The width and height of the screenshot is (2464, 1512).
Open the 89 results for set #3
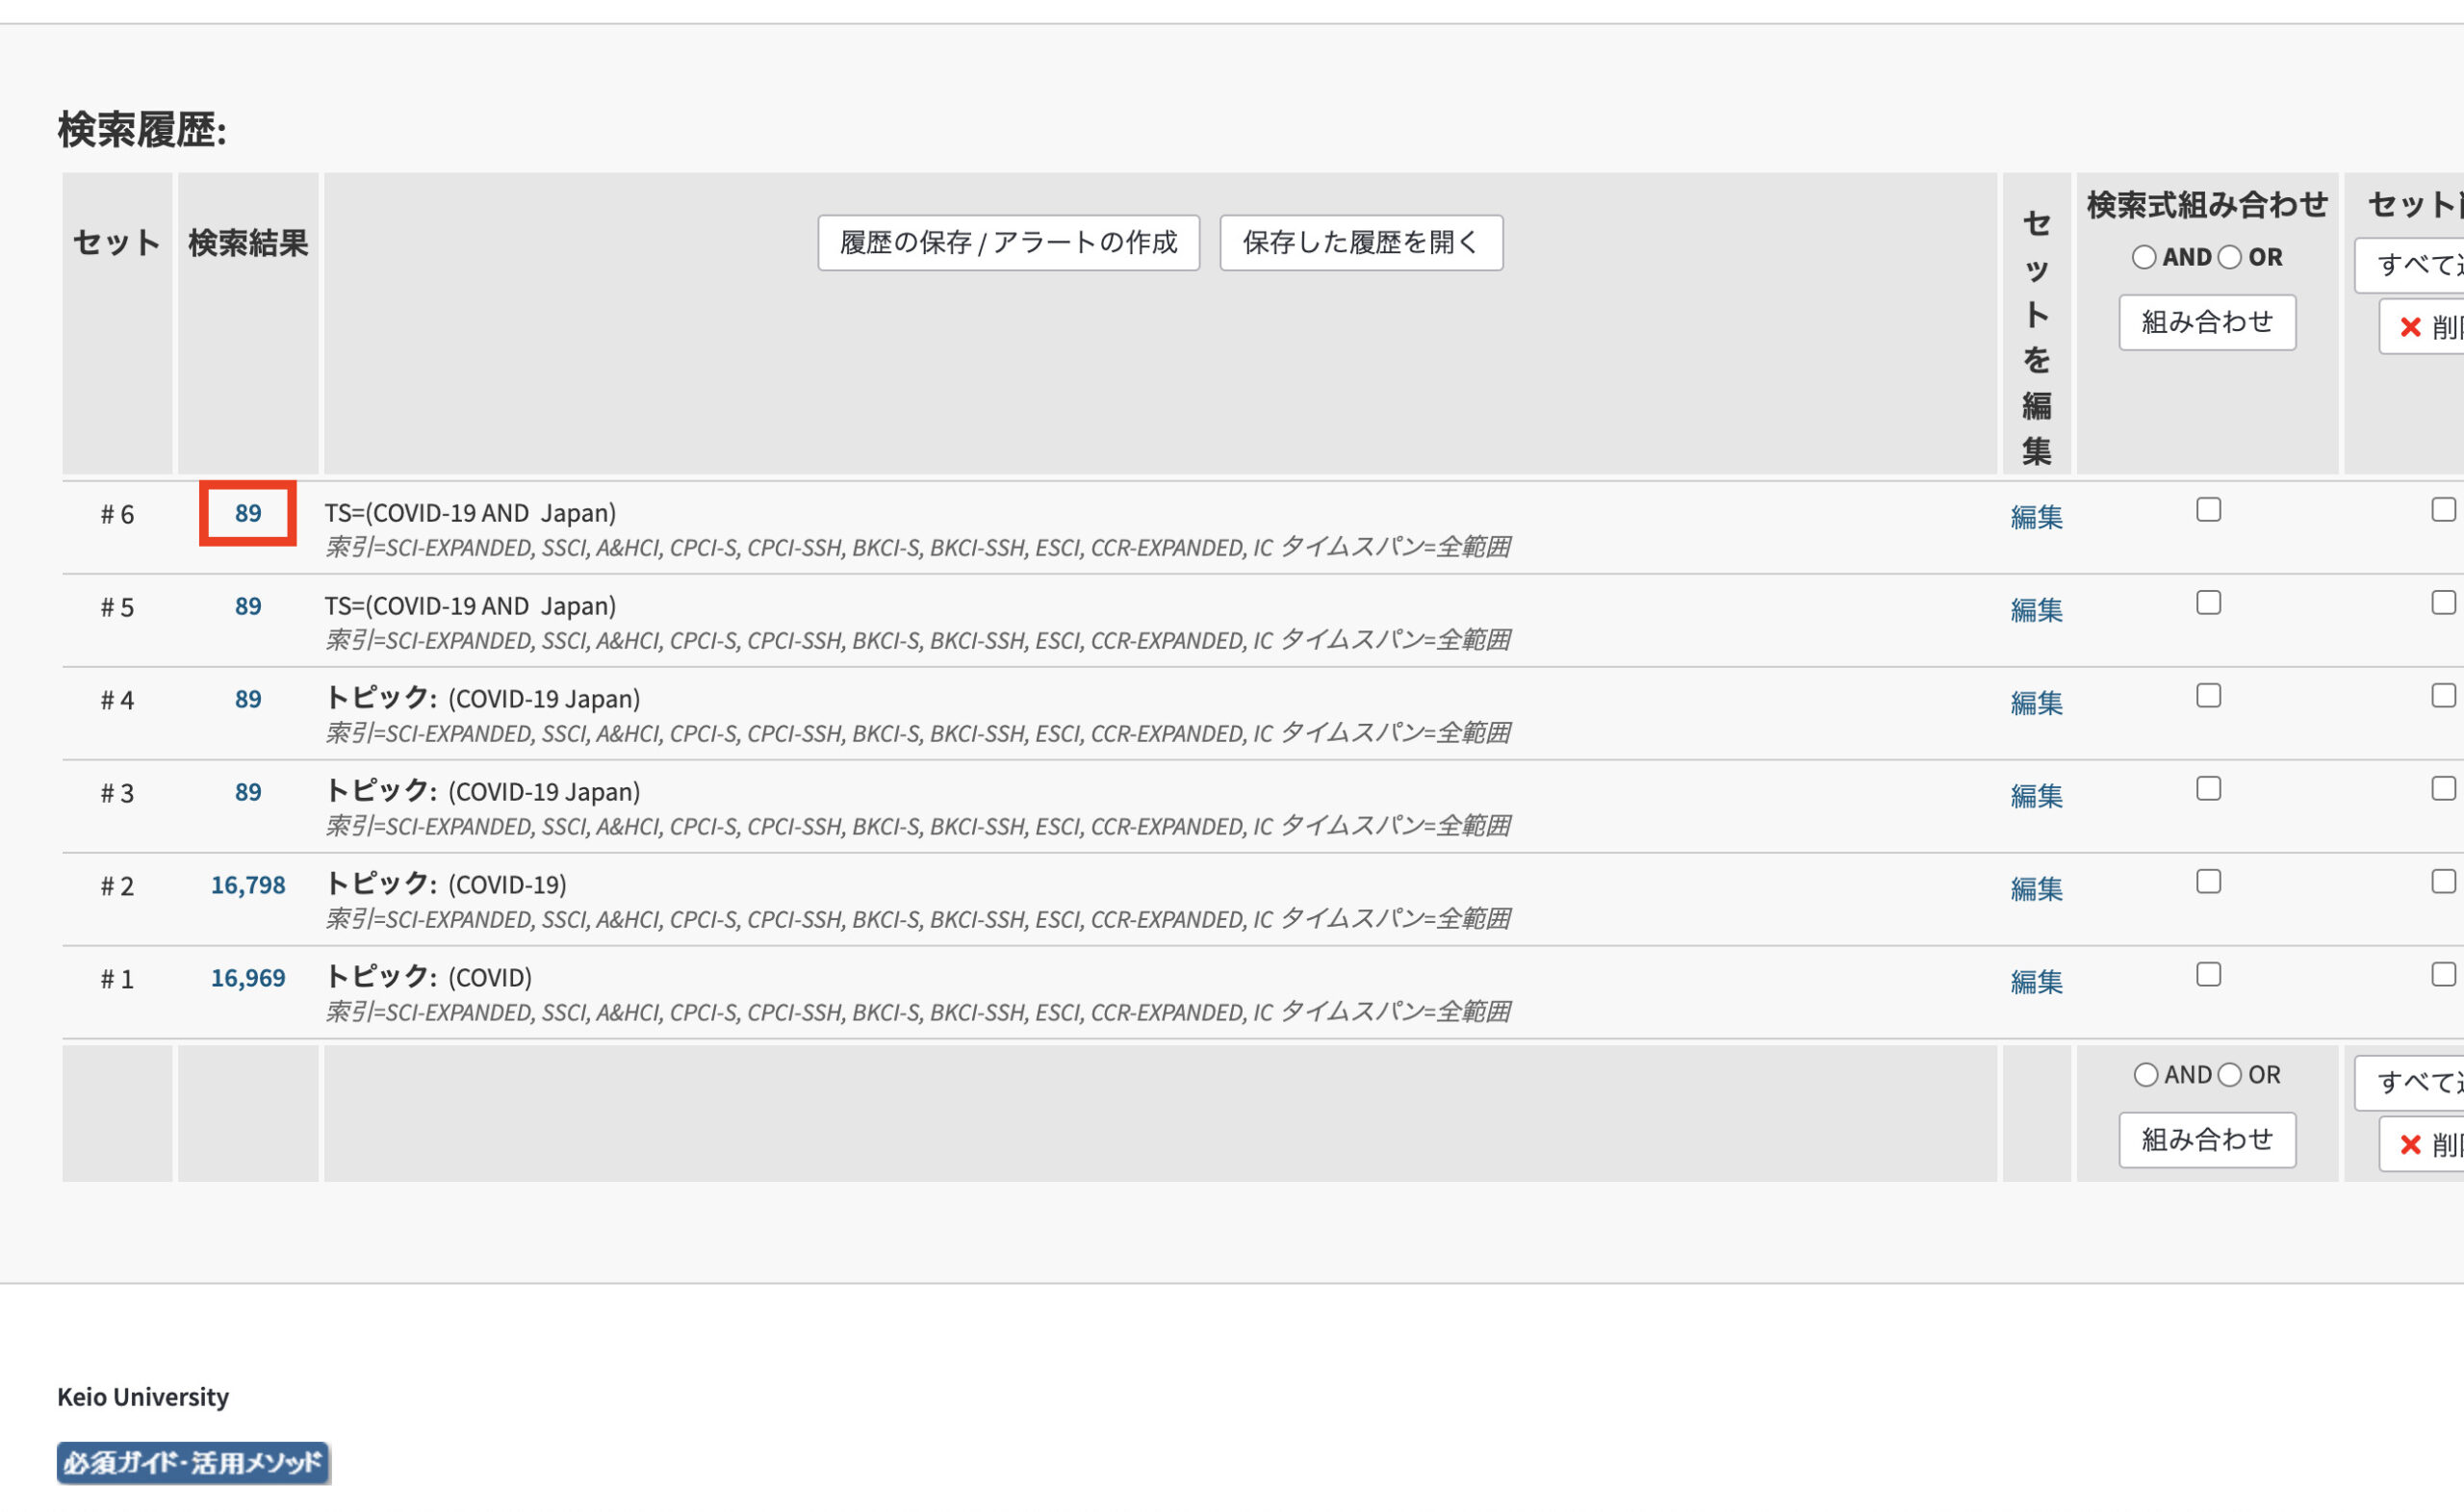click(x=248, y=792)
